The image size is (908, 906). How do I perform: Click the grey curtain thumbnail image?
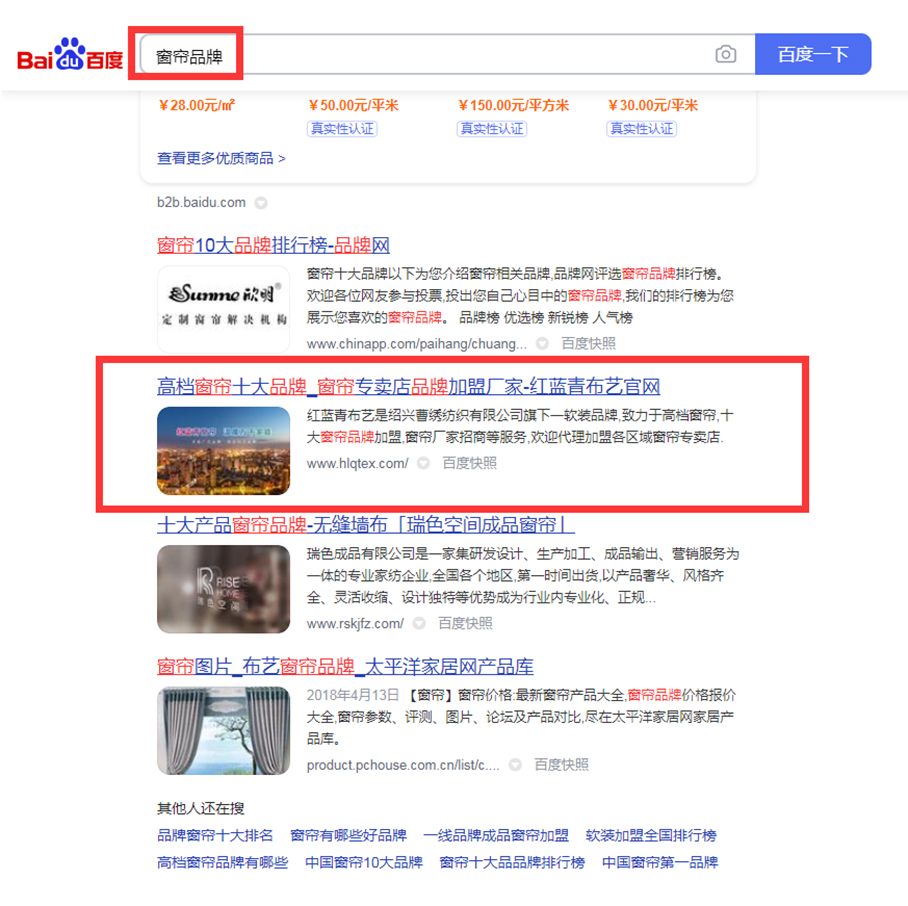tap(224, 731)
